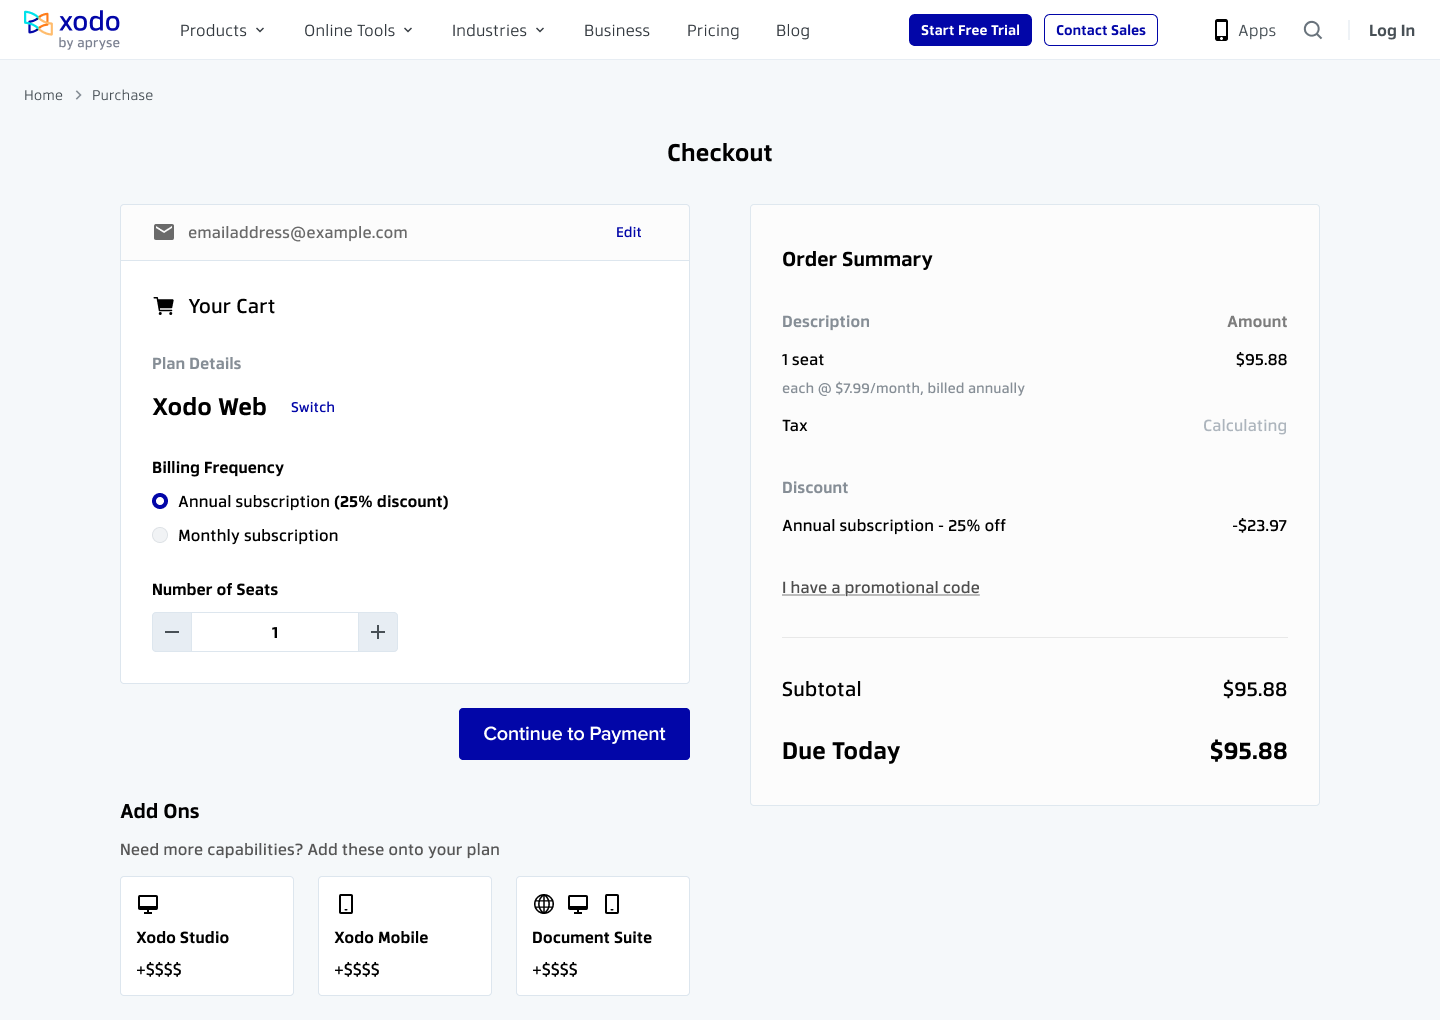Increase seats with the plus button
Image resolution: width=1440 pixels, height=1024 pixels.
378,632
